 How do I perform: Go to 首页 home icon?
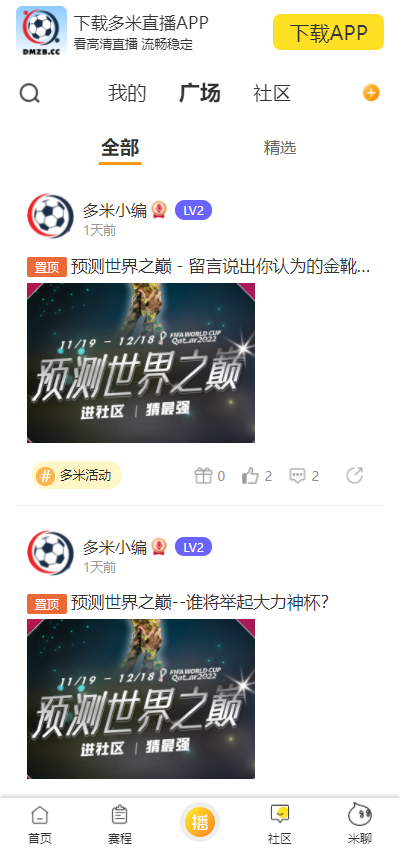(x=40, y=824)
